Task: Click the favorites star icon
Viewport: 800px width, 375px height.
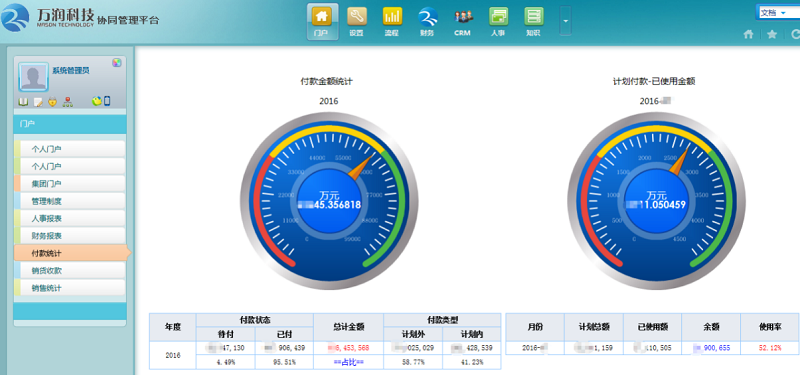Action: coord(772,34)
